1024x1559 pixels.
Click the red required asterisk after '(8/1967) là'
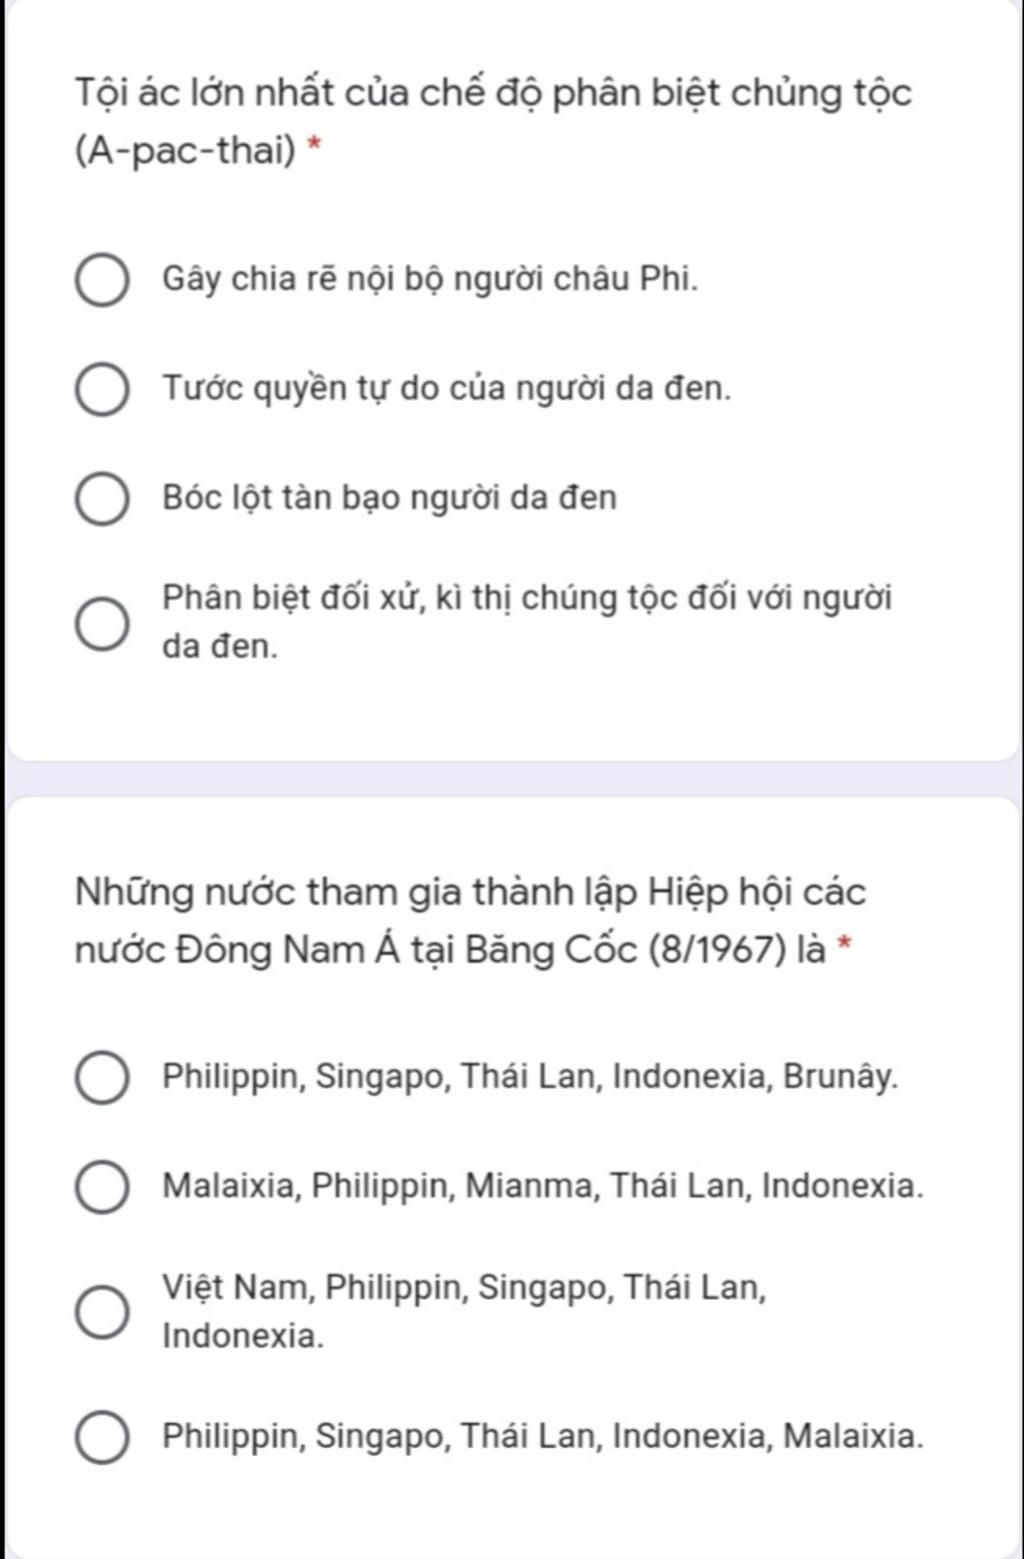(x=846, y=943)
